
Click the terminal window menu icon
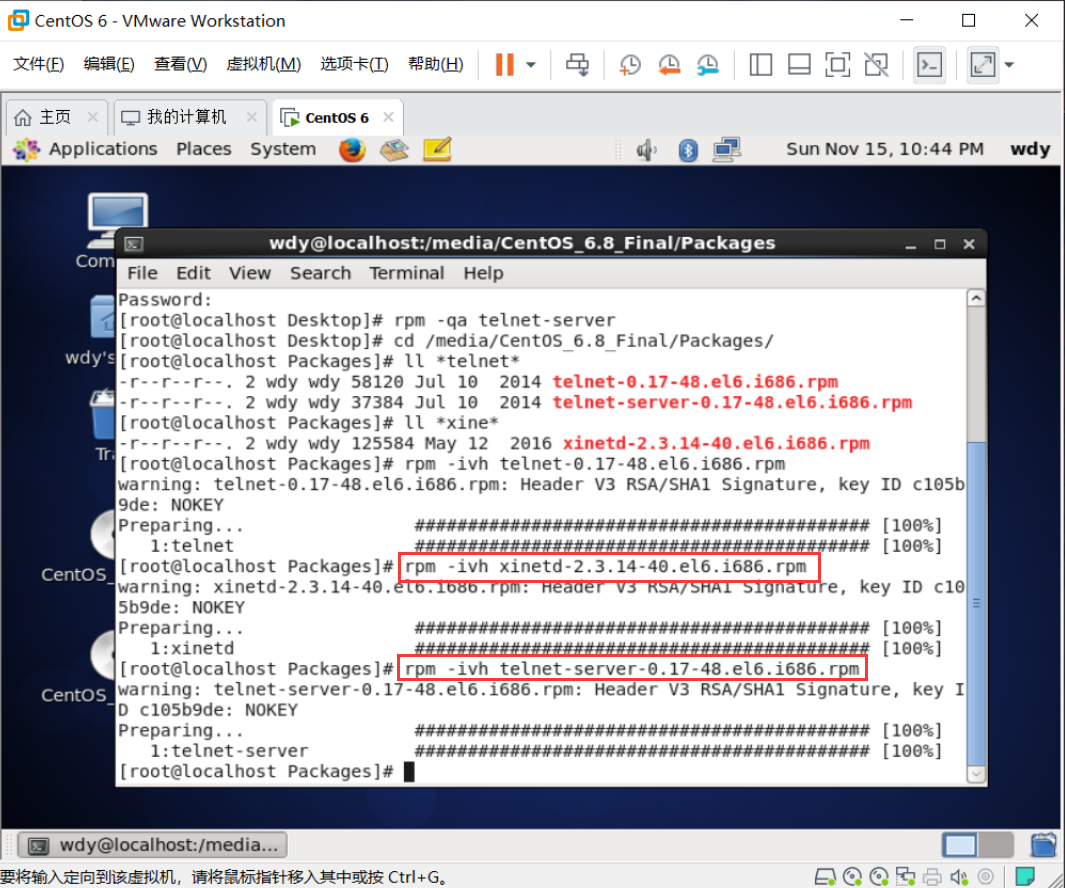pos(134,244)
